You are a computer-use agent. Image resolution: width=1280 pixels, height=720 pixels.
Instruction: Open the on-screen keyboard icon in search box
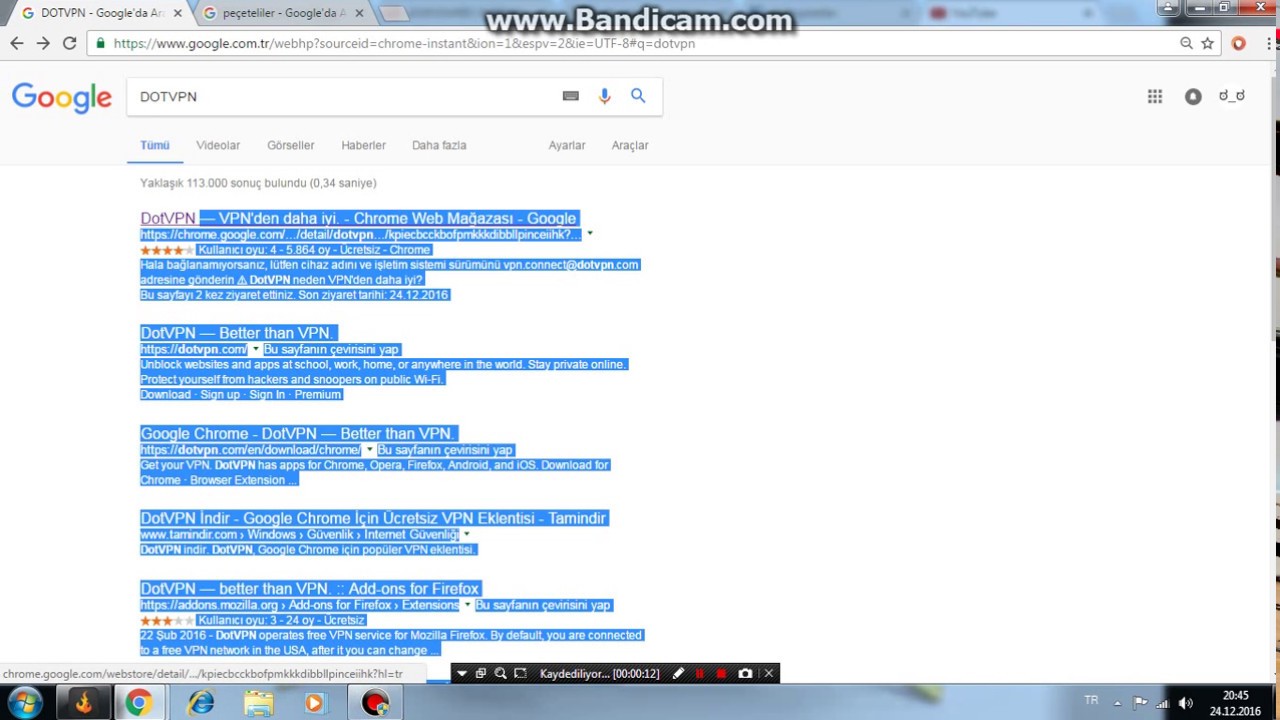coord(570,96)
